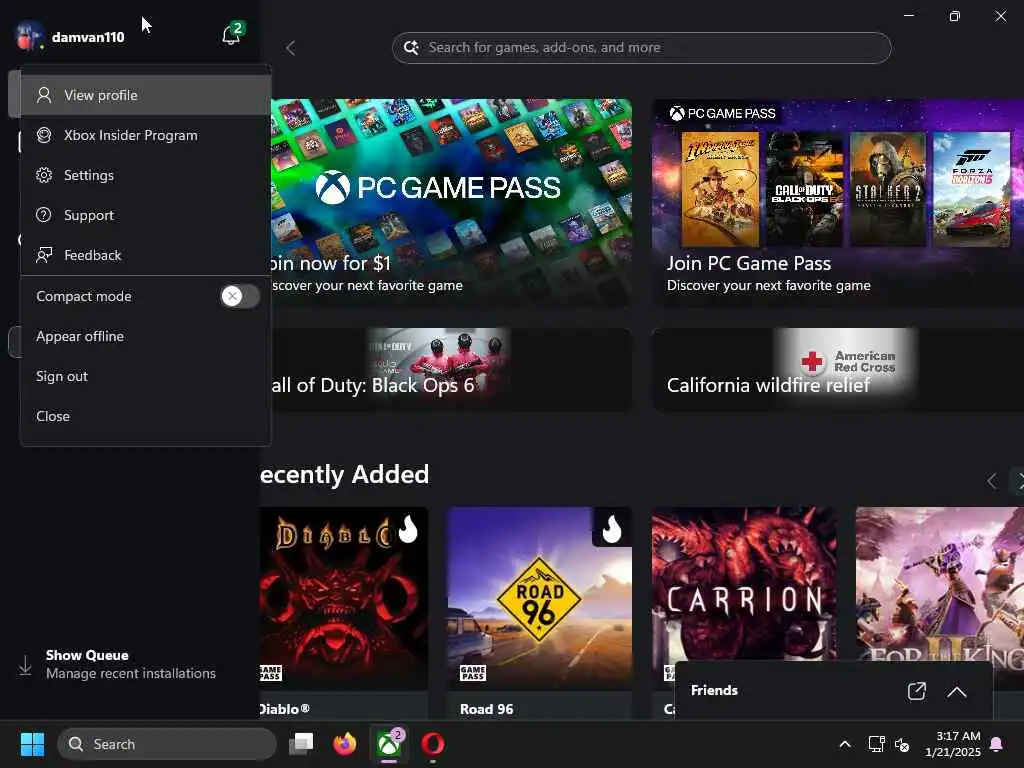The image size is (1024, 768).
Task: Click the Road 96 title text
Action: (487, 709)
